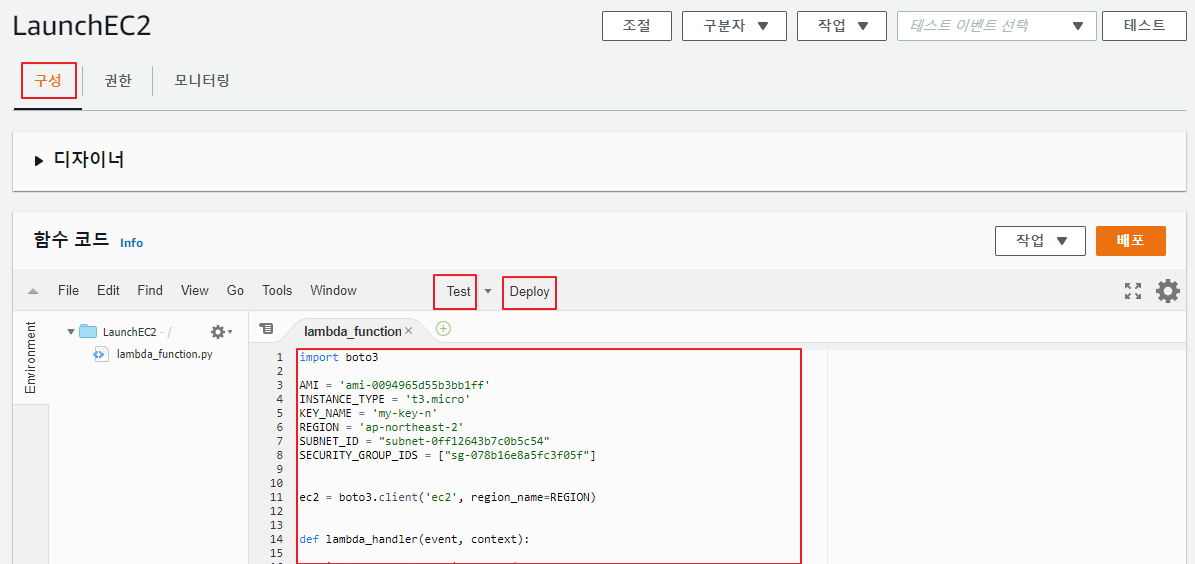This screenshot has height=564, width=1195.
Task: Click Deploy in the editor toolbar
Action: 530,292
